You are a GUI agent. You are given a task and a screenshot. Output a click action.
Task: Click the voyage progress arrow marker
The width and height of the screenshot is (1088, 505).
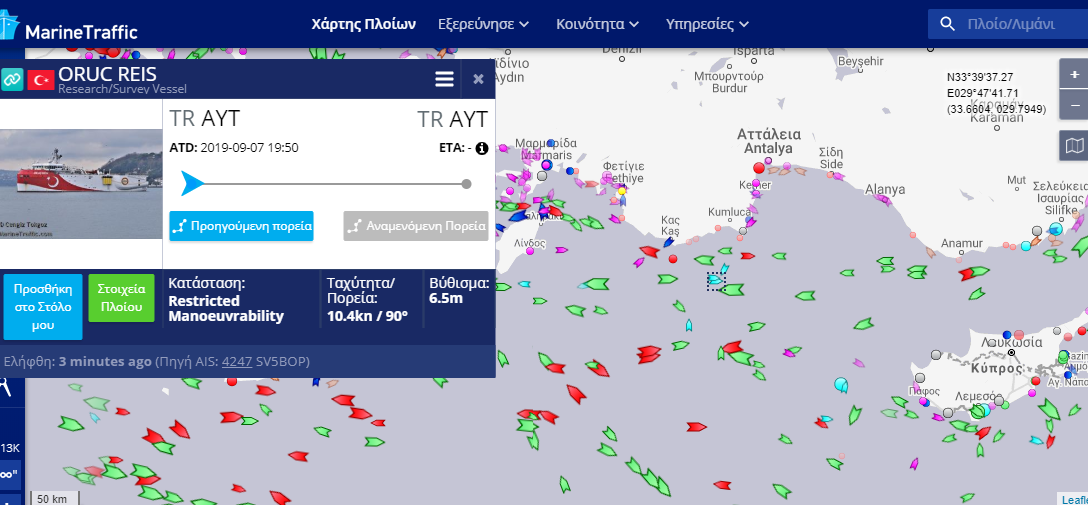(192, 184)
